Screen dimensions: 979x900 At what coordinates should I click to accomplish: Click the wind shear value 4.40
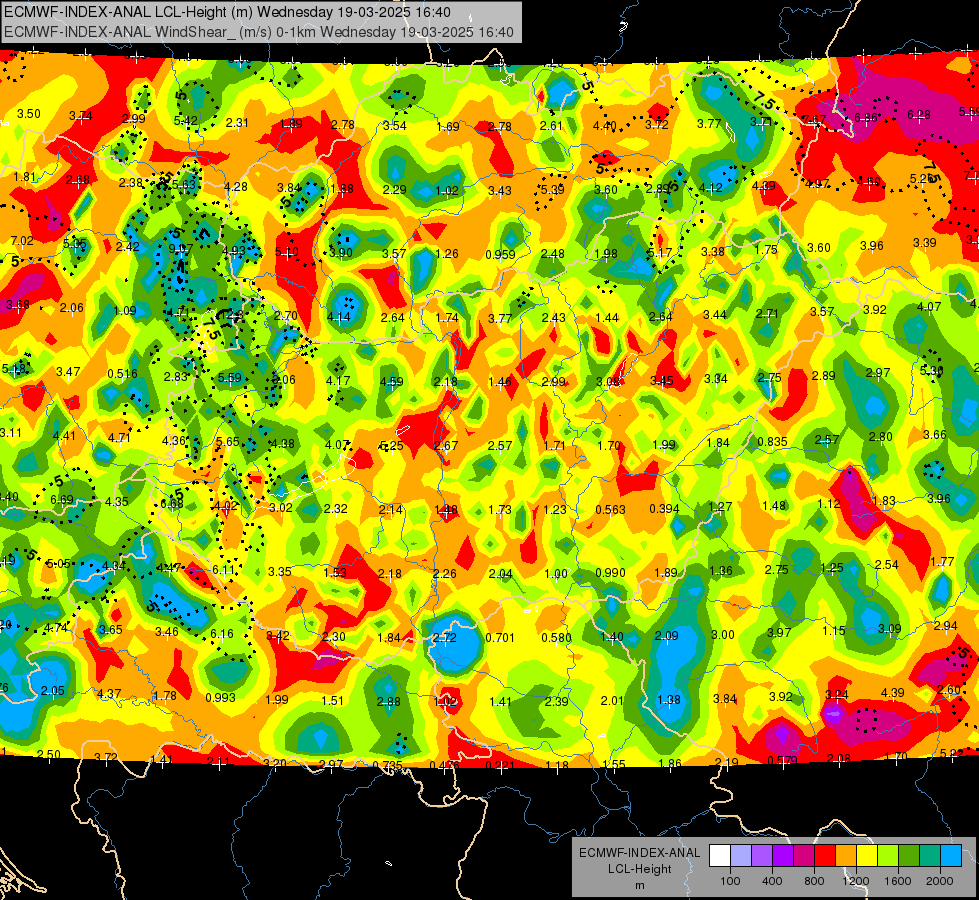pyautogui.click(x=604, y=126)
